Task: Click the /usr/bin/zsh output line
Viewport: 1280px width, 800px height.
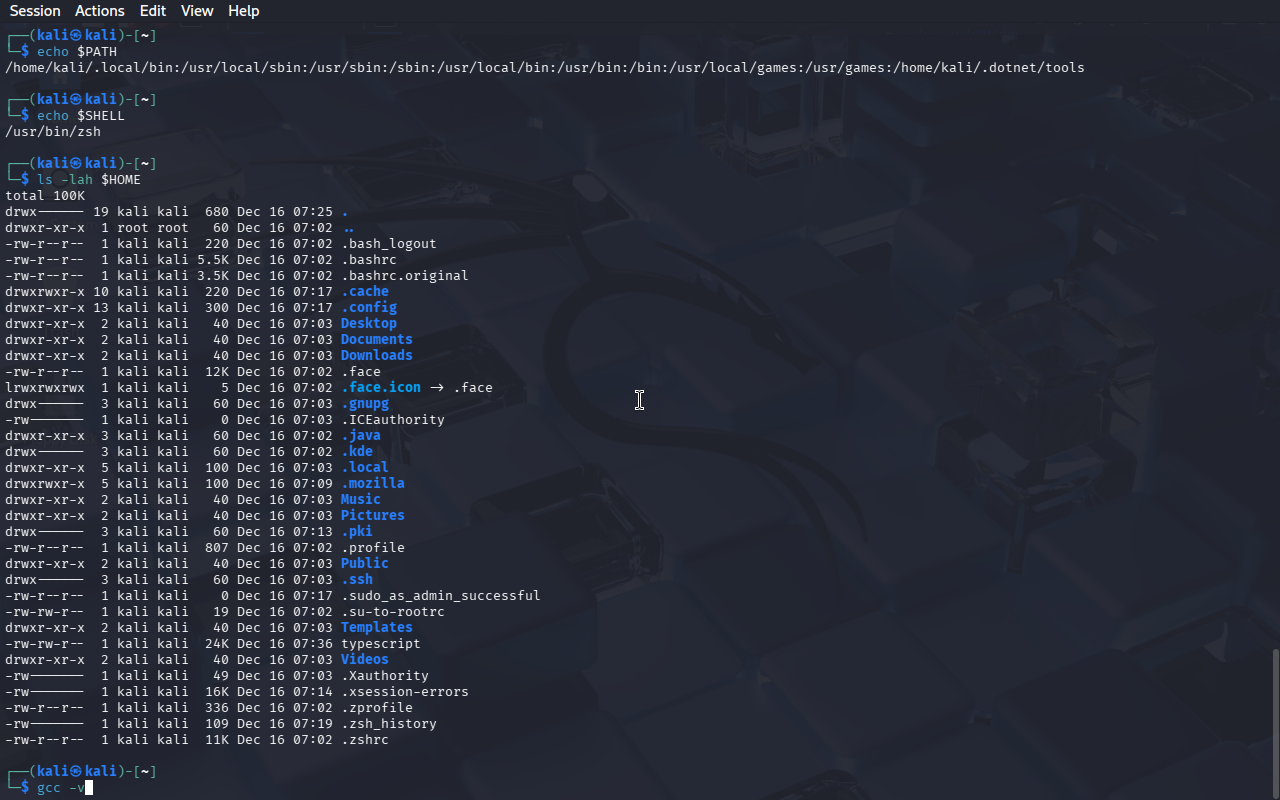Action: pyautogui.click(x=53, y=132)
